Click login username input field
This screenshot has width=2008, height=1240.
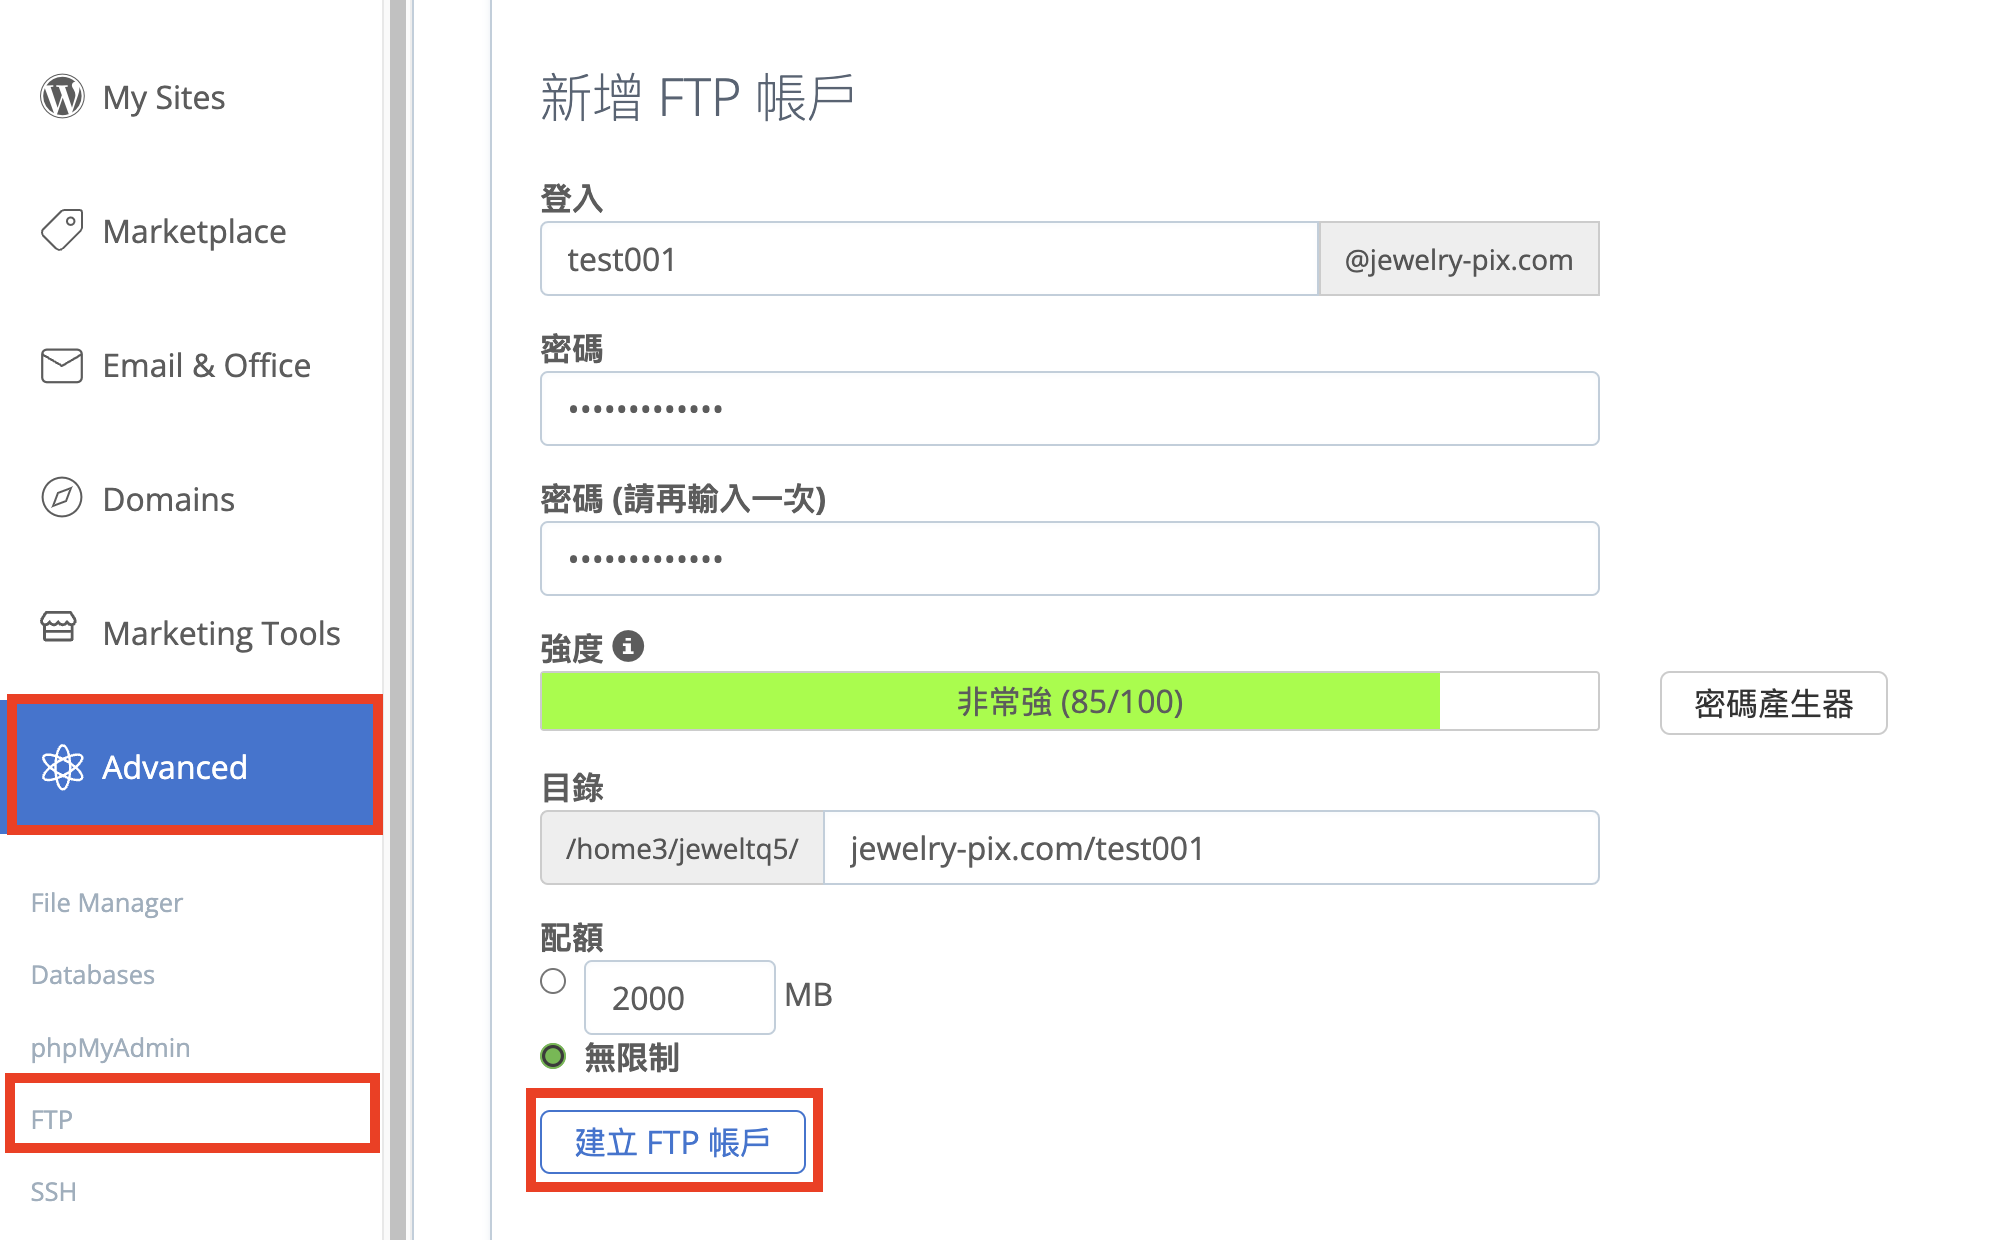[x=928, y=258]
